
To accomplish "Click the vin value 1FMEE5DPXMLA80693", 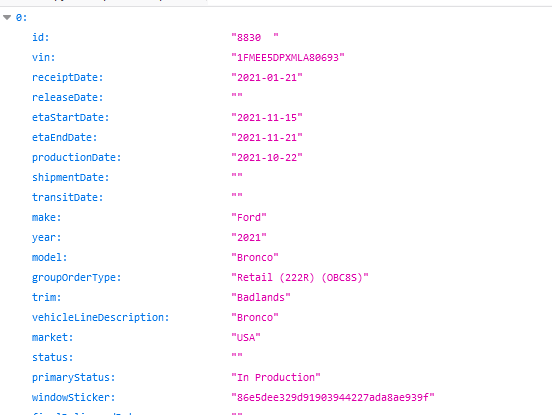I will click(288, 57).
